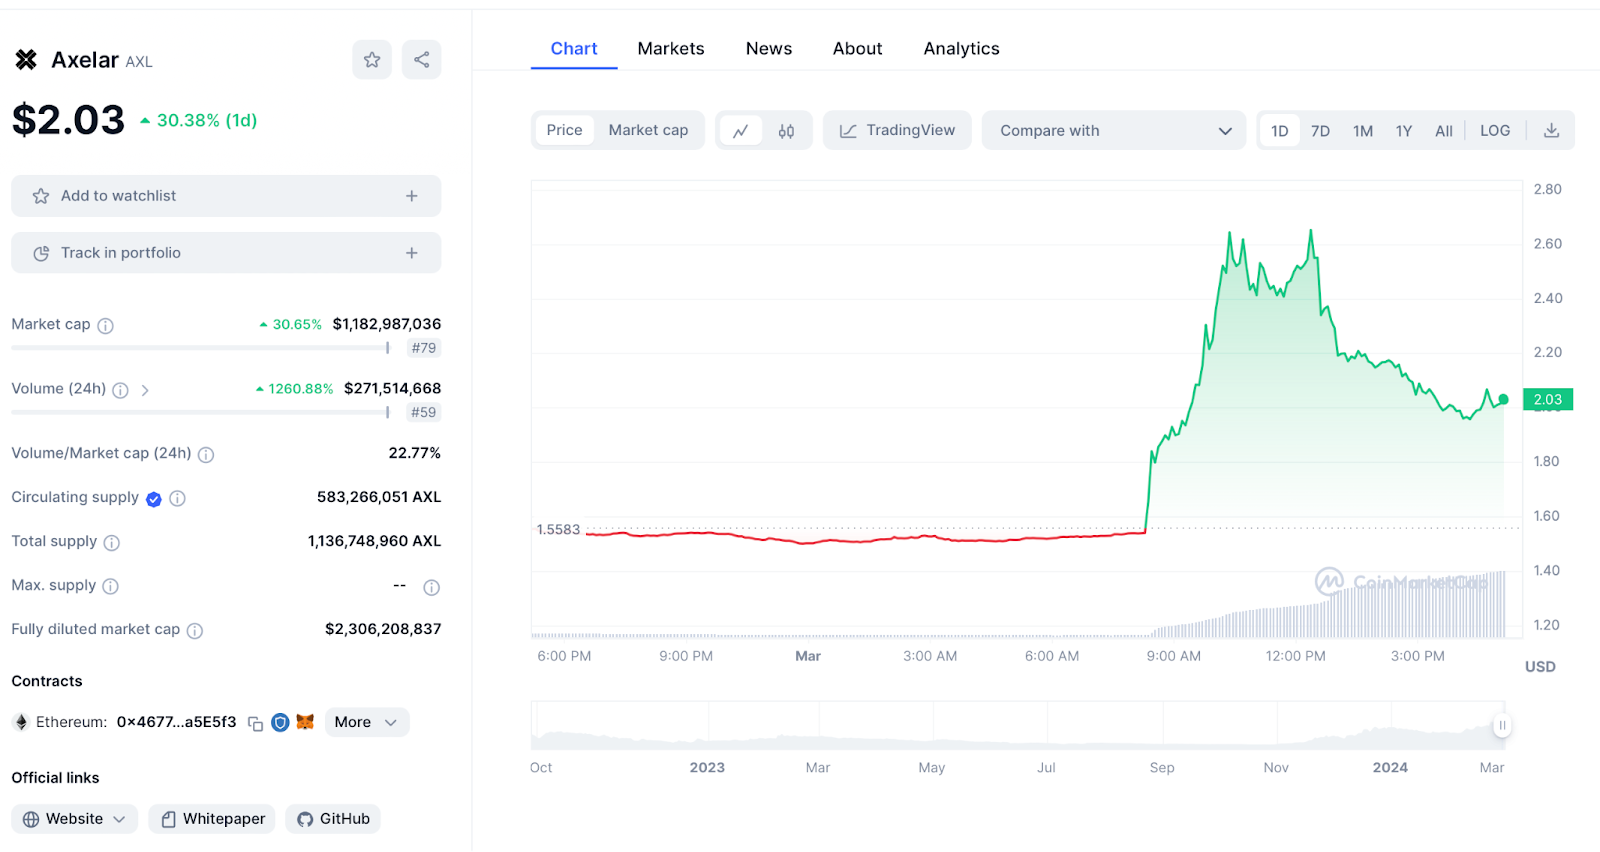
Task: Set chart range to 7D
Action: point(1321,131)
